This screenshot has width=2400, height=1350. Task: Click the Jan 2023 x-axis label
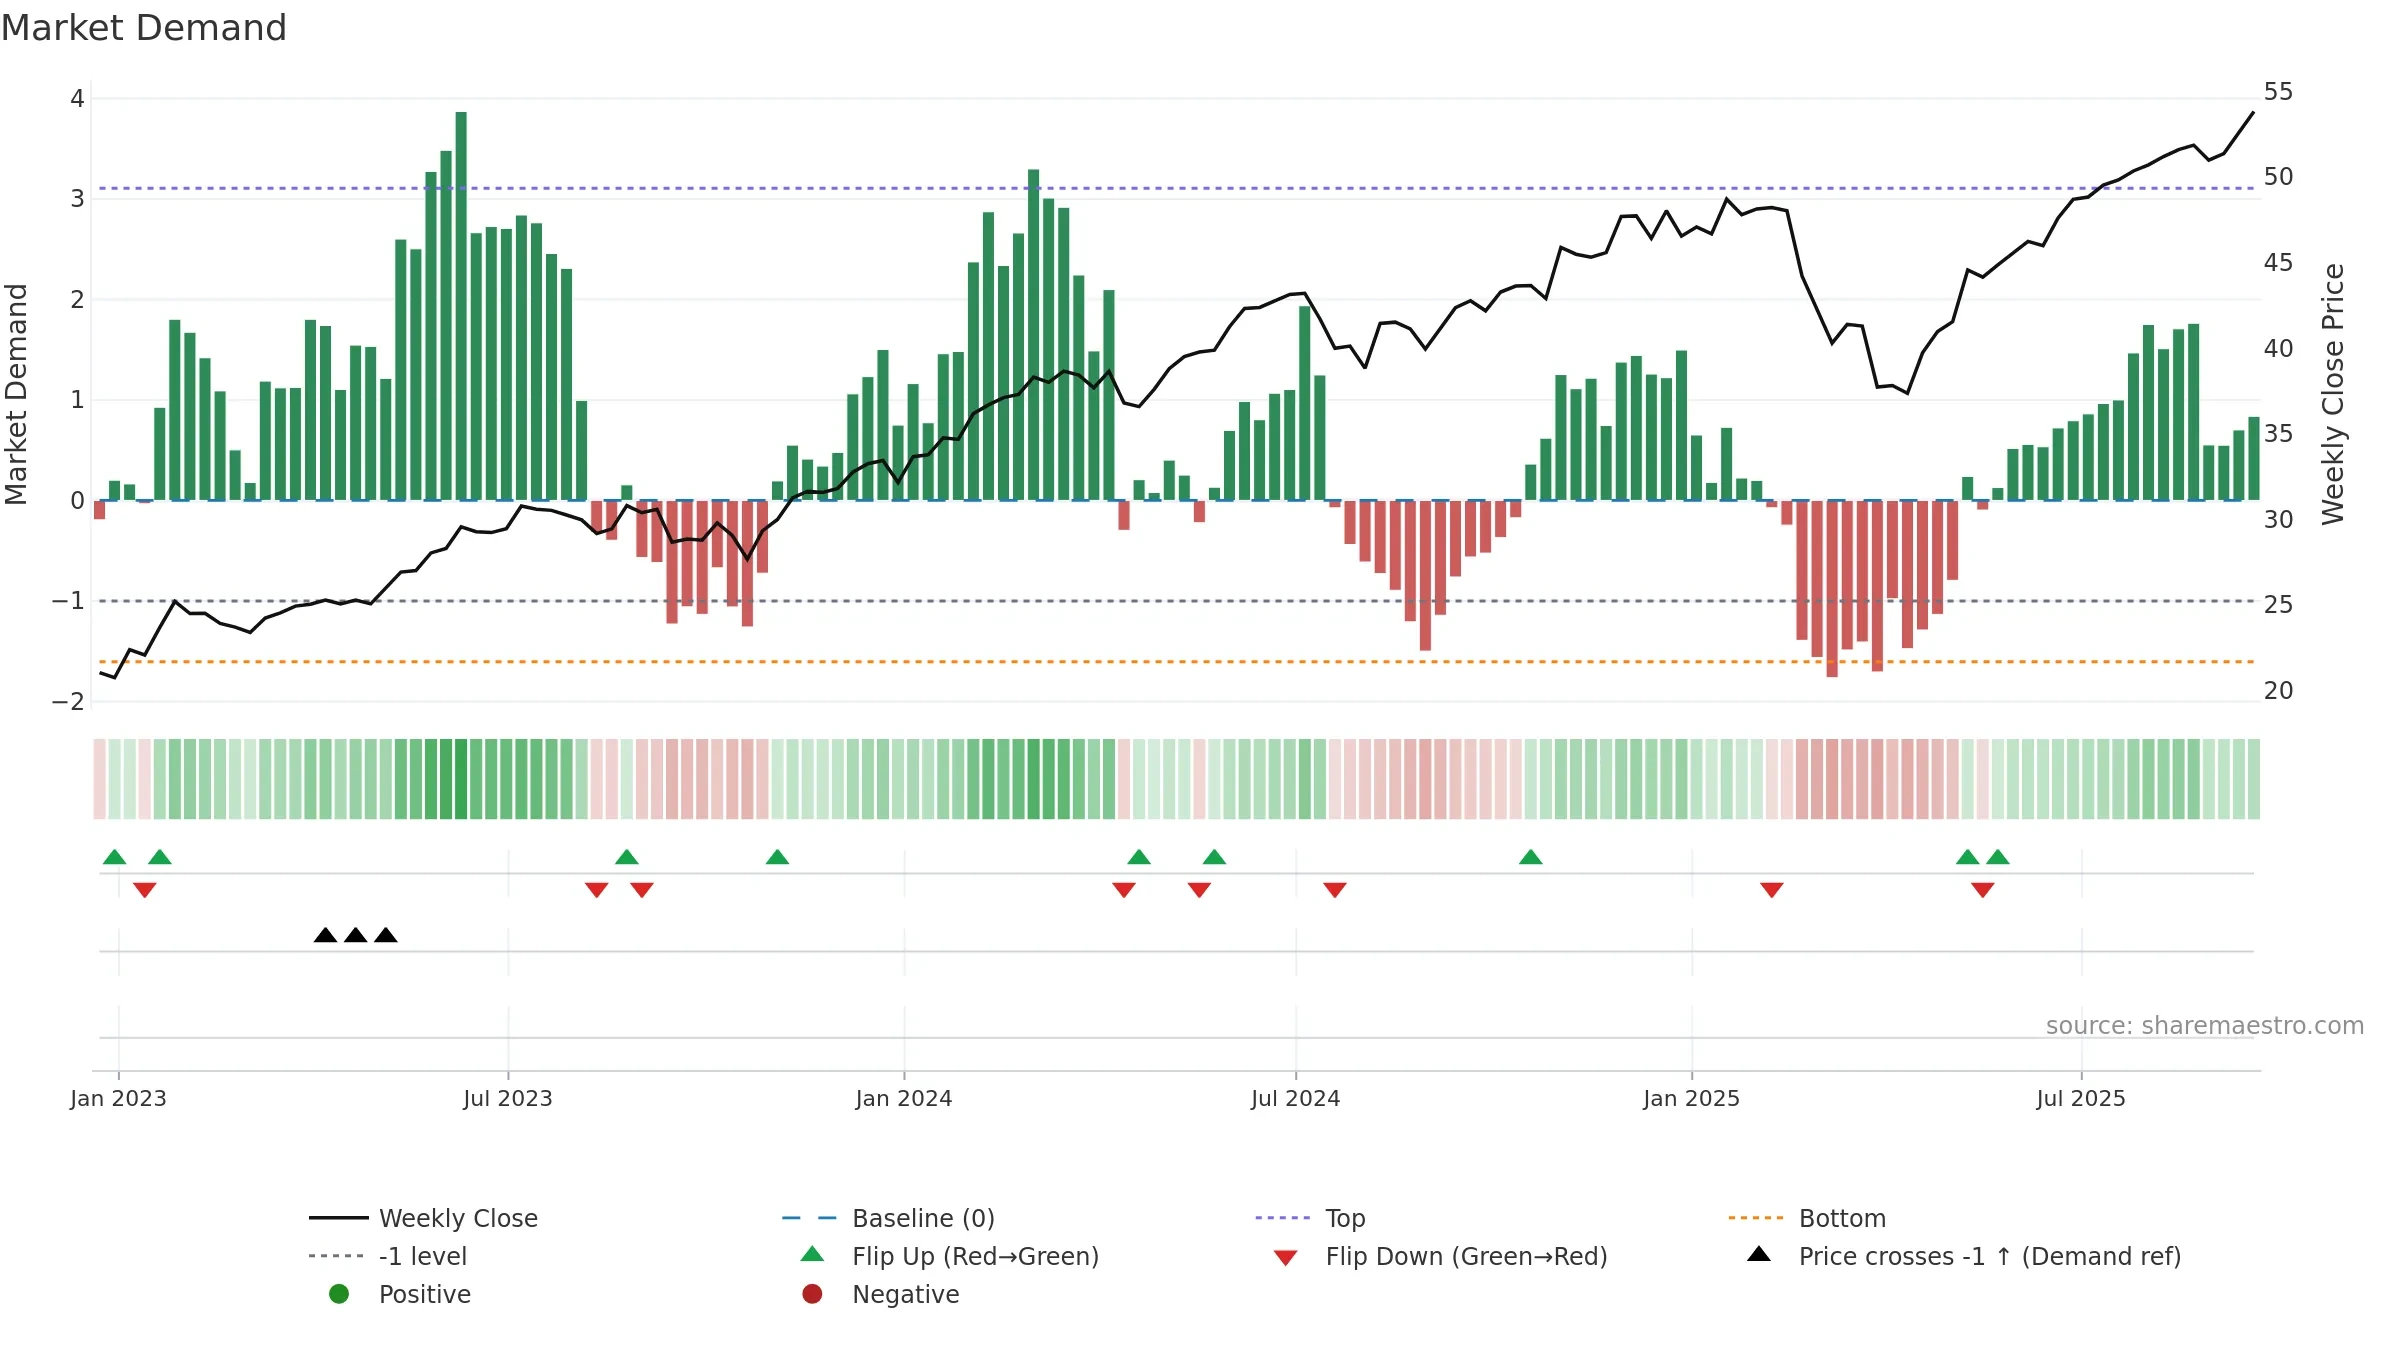pyautogui.click(x=118, y=1098)
